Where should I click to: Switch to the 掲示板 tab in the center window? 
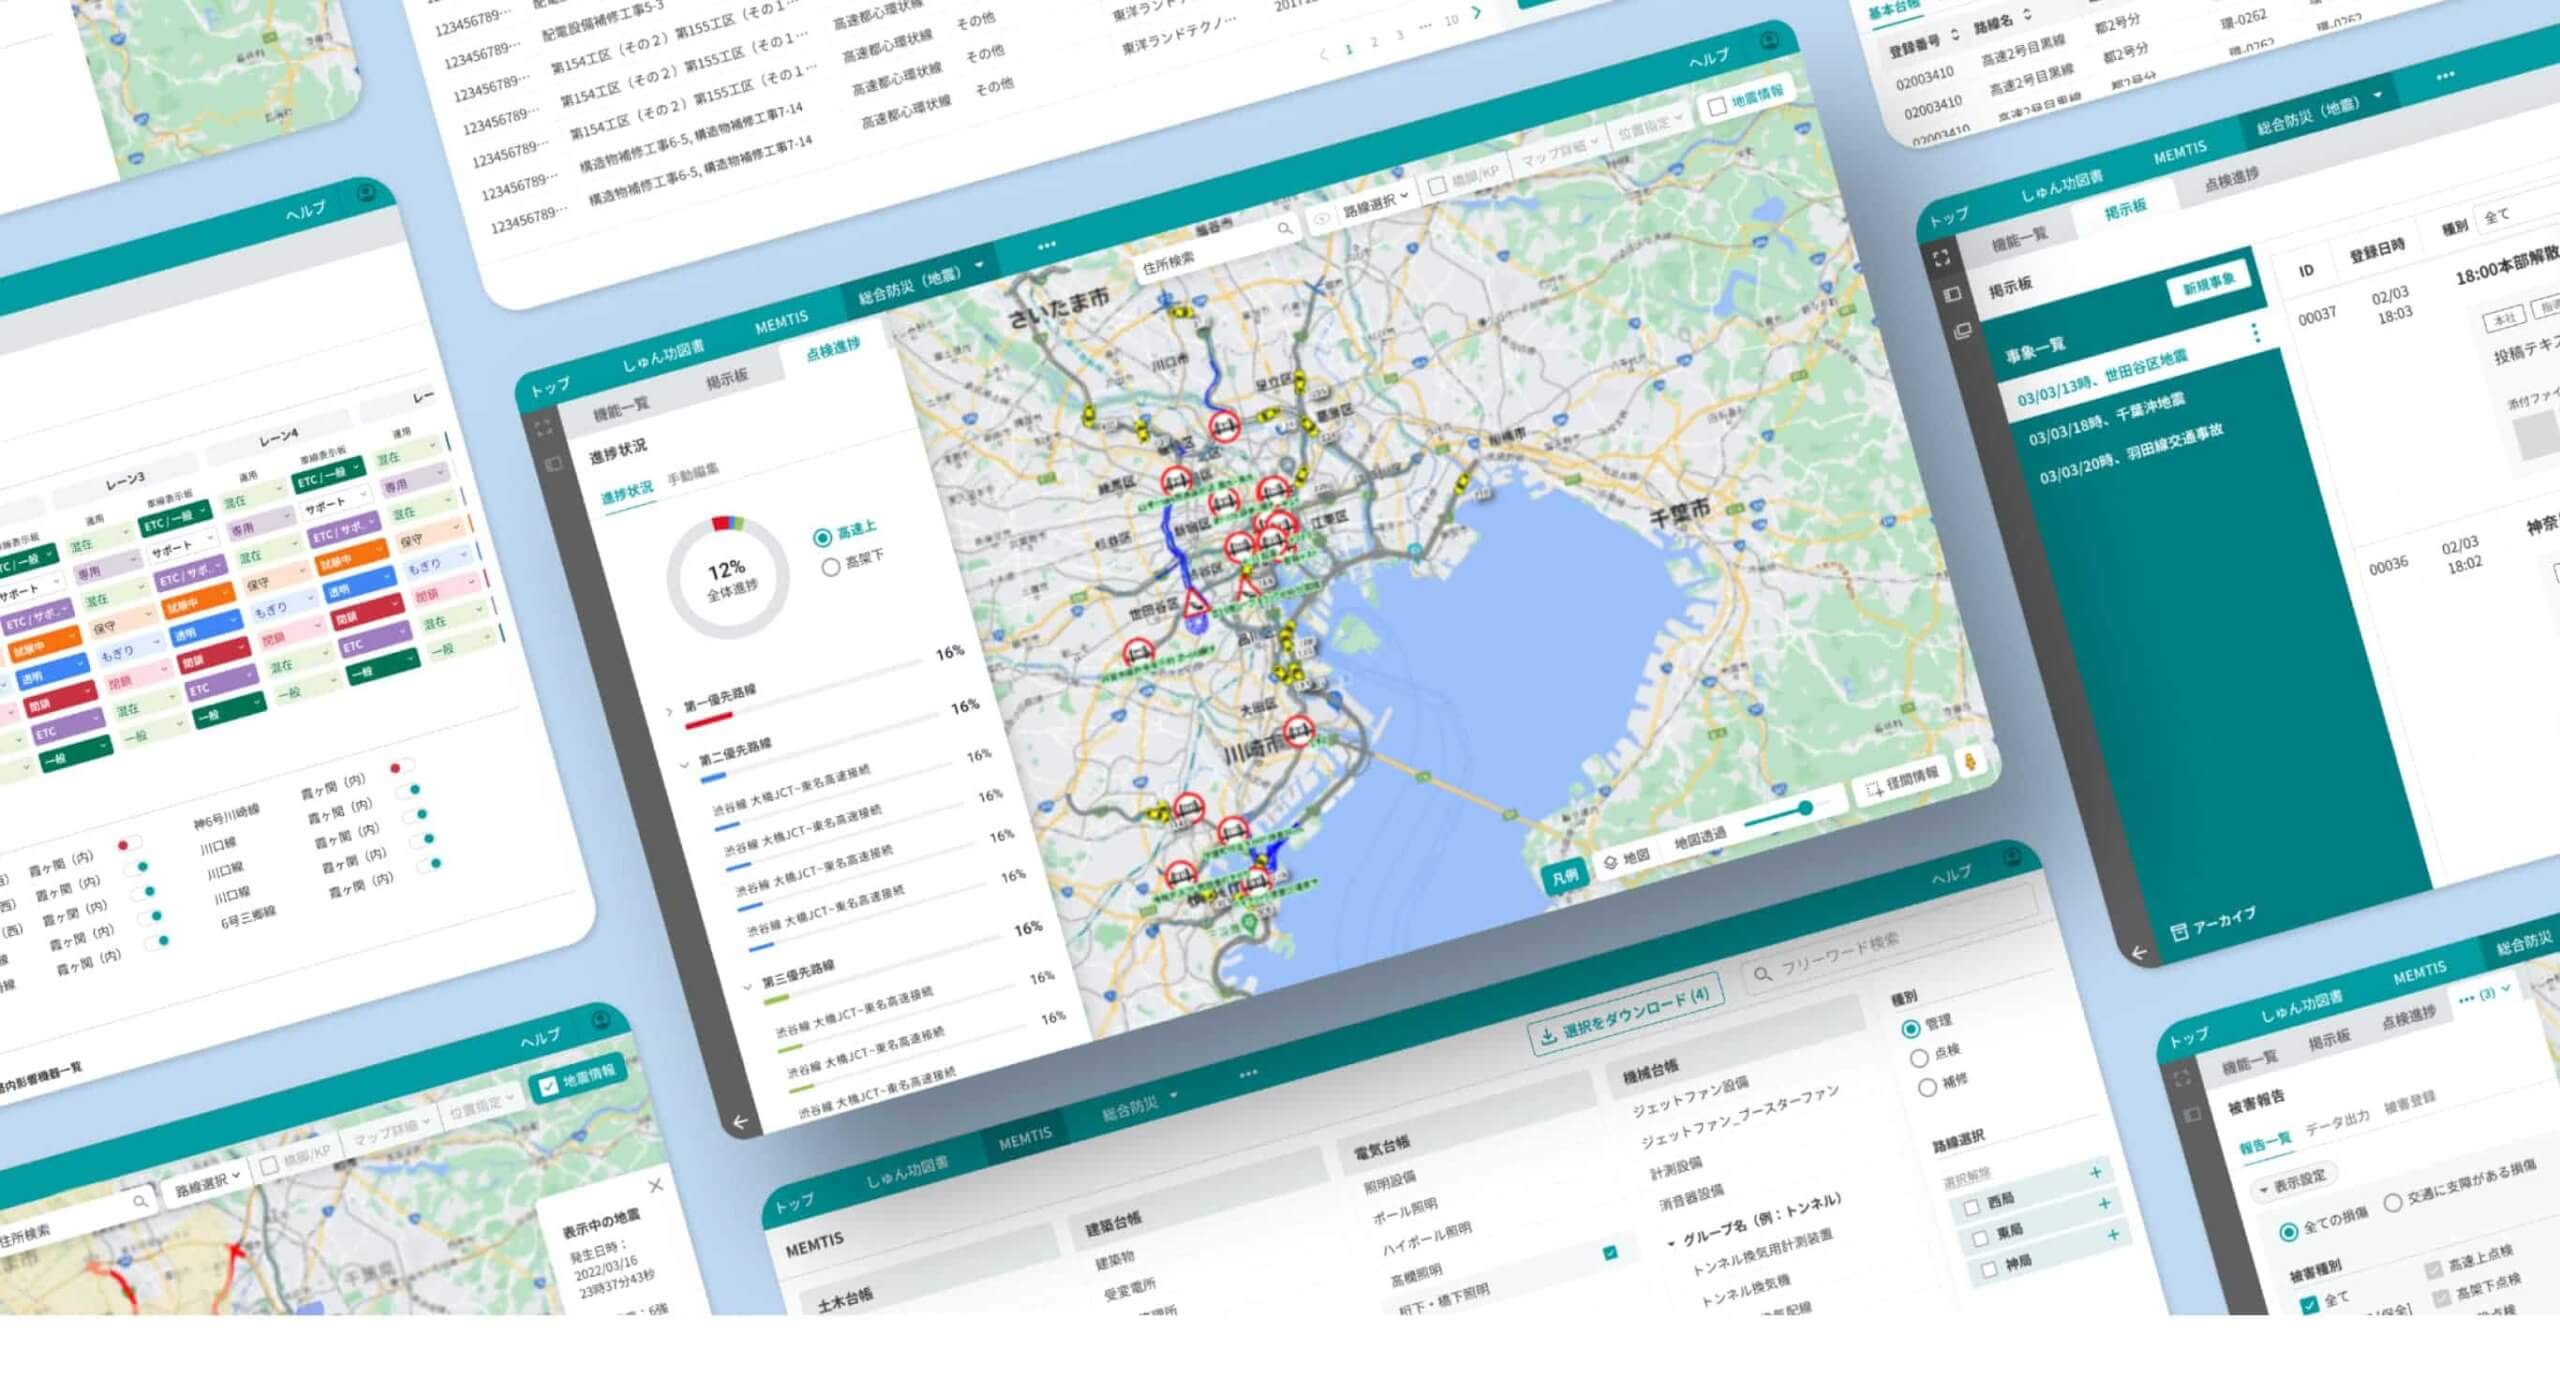tap(727, 377)
